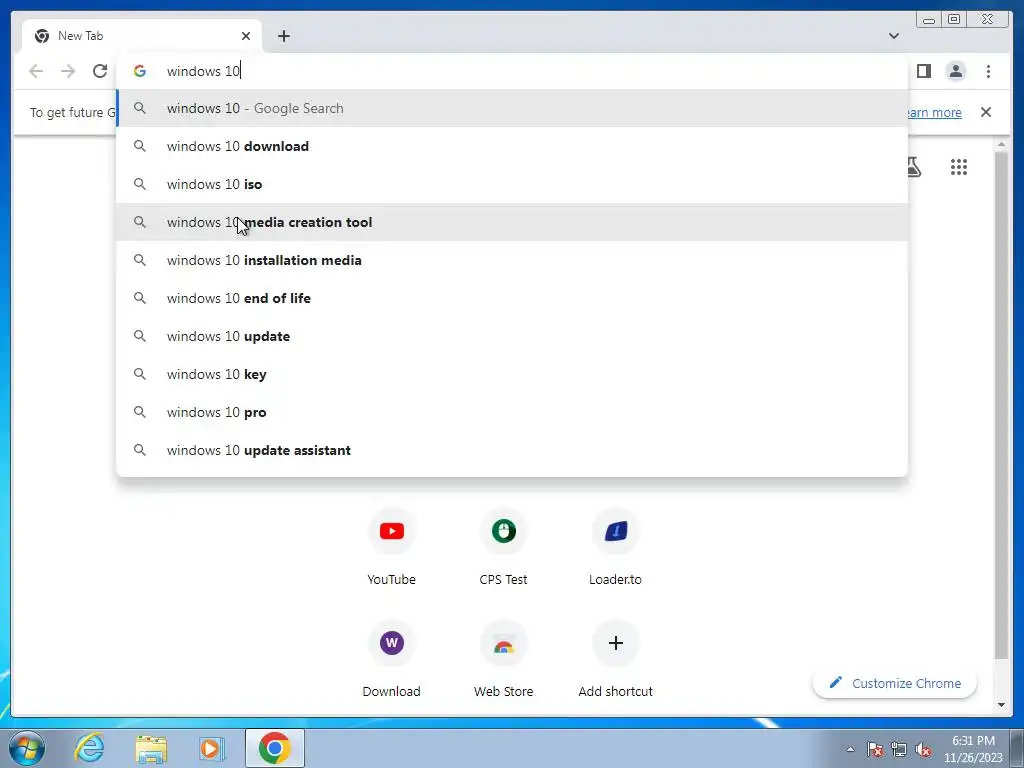
Task: Click scrollbar down arrow
Action: 1001,705
